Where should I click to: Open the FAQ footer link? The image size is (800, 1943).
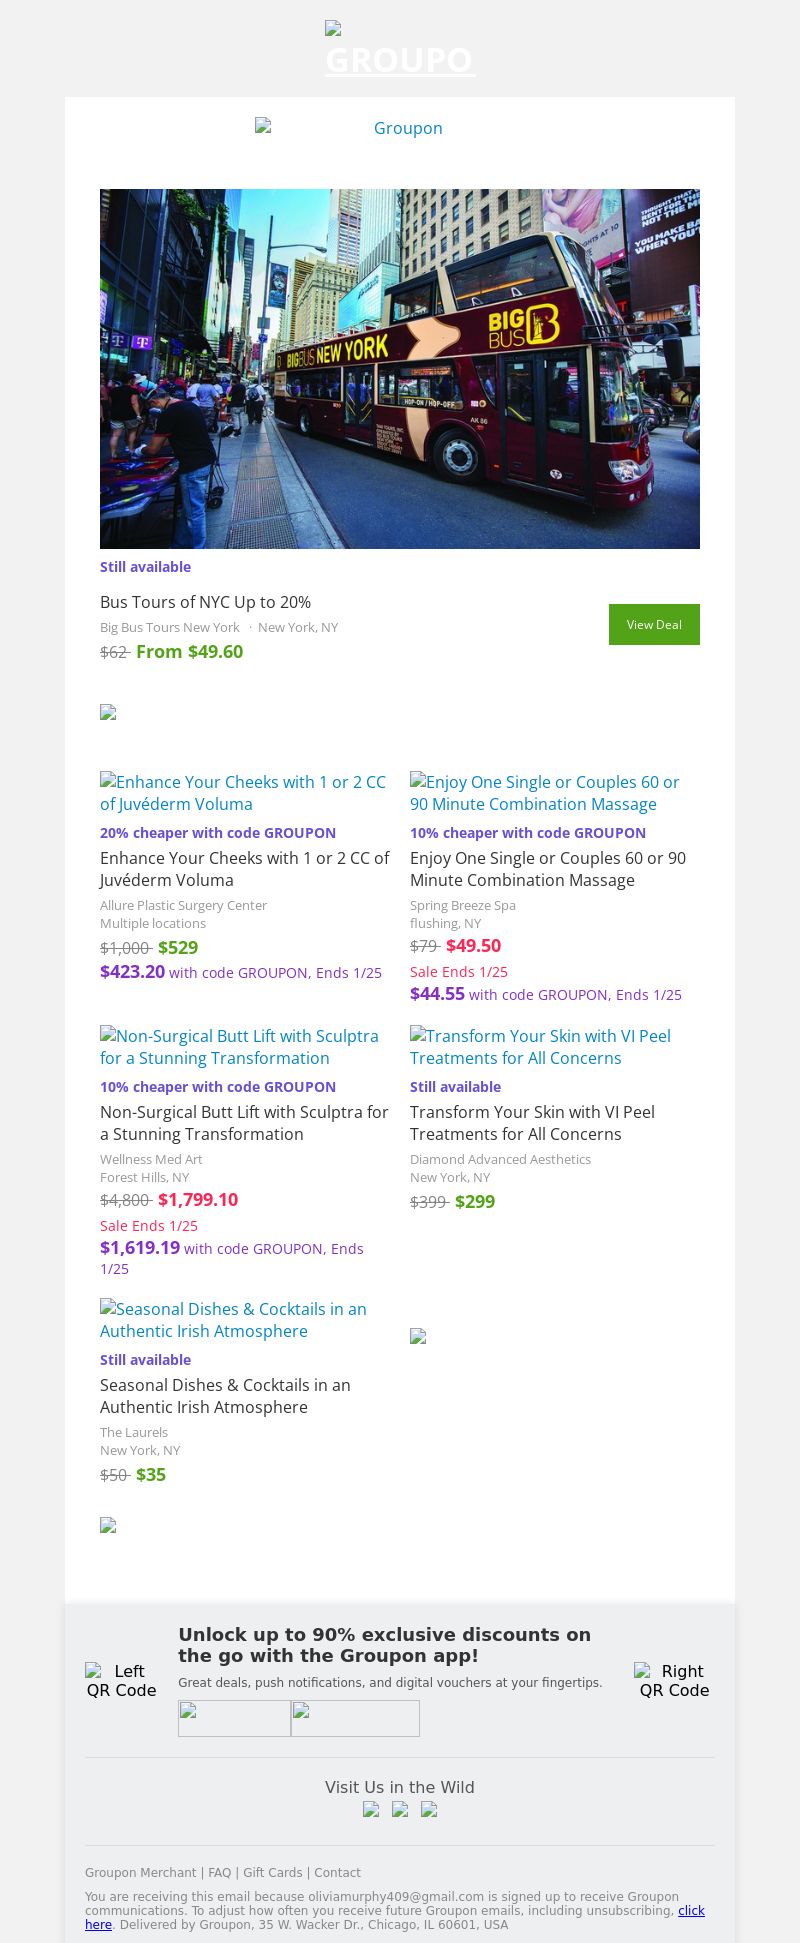[220, 1873]
